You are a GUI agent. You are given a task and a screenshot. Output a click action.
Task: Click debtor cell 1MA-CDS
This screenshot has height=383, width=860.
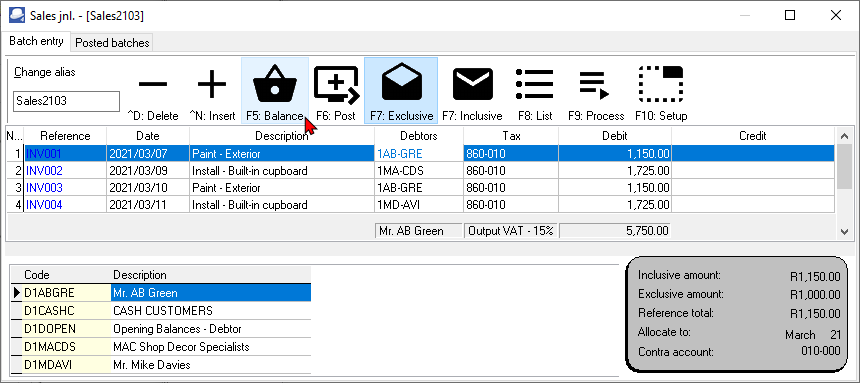(419, 171)
